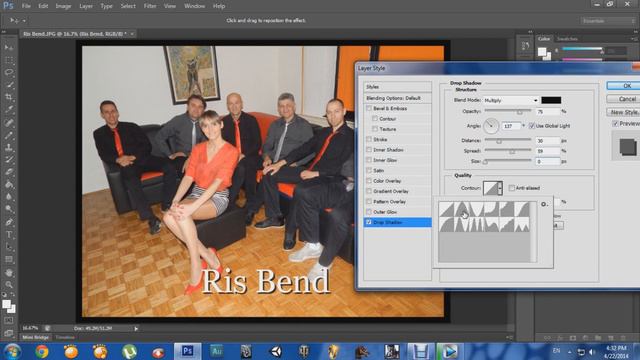640x360 pixels.
Task: Select the Pen tool
Action: tap(9, 222)
